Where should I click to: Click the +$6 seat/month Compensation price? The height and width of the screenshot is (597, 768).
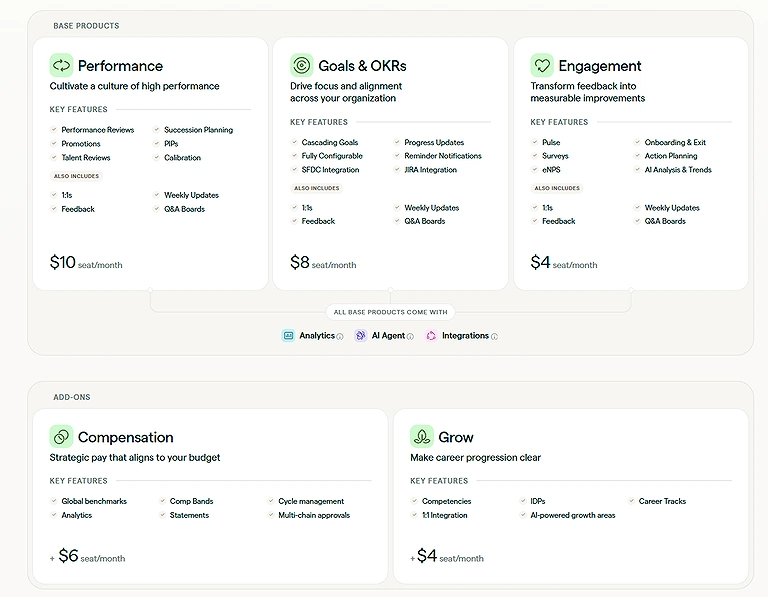(87, 556)
